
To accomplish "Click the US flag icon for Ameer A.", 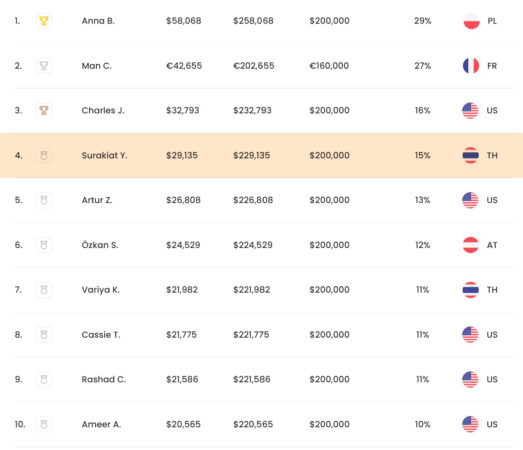I will [x=470, y=424].
